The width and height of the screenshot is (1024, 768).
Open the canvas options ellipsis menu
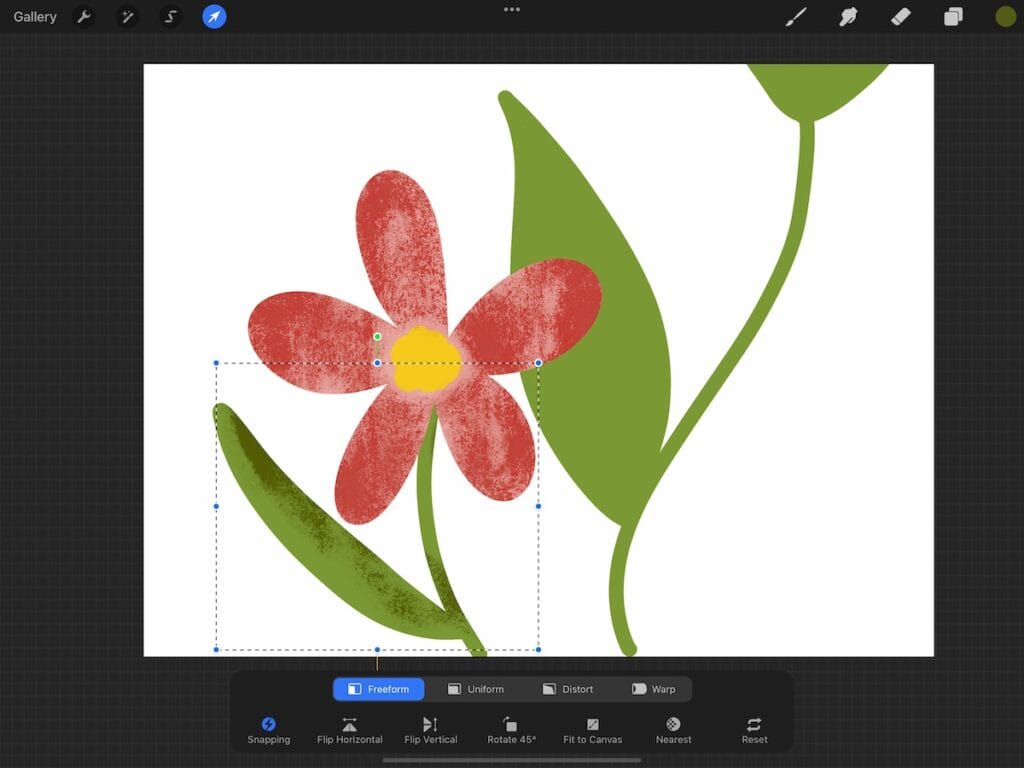point(512,9)
